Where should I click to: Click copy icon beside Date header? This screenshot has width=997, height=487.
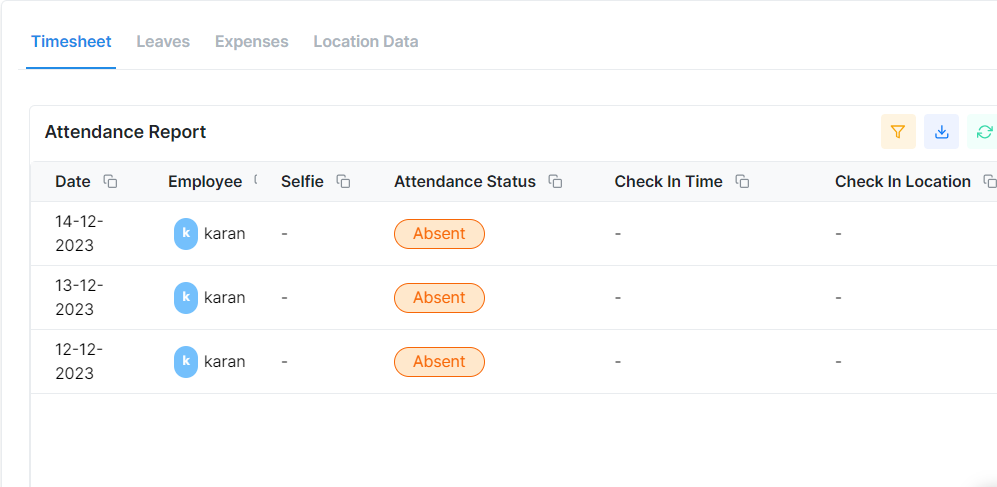[x=111, y=182]
